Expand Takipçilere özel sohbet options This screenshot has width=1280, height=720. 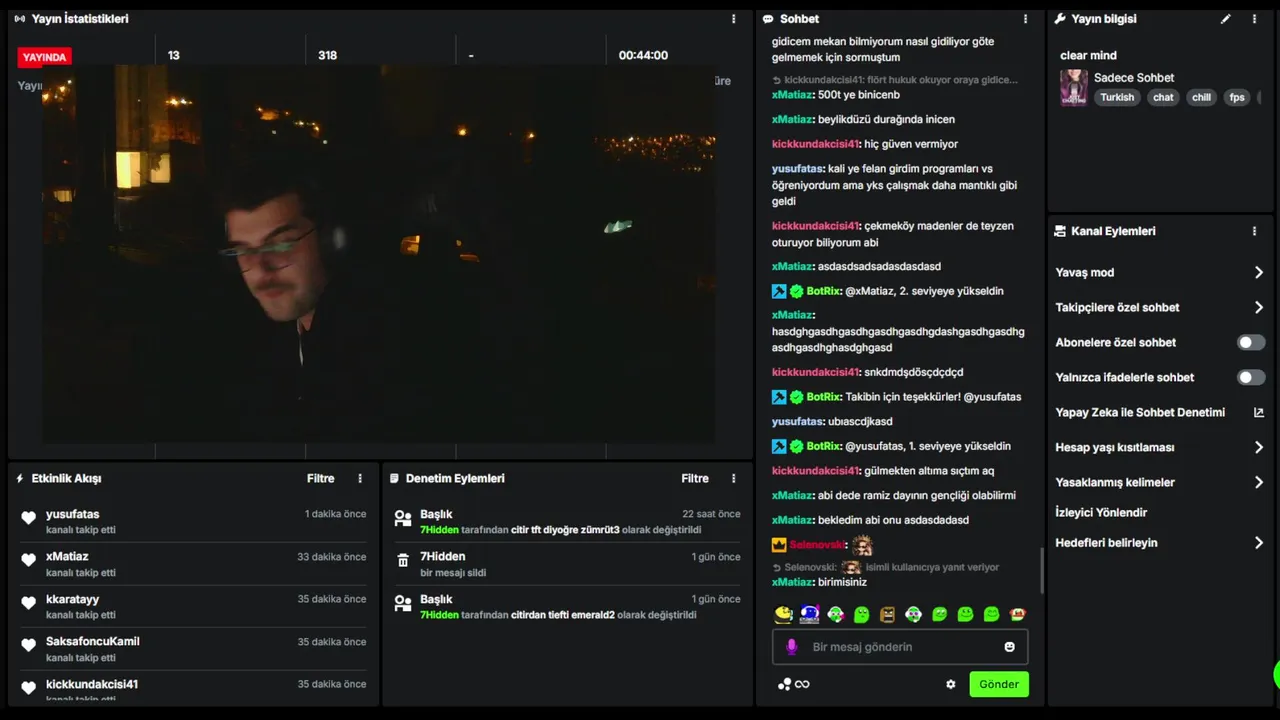1160,307
